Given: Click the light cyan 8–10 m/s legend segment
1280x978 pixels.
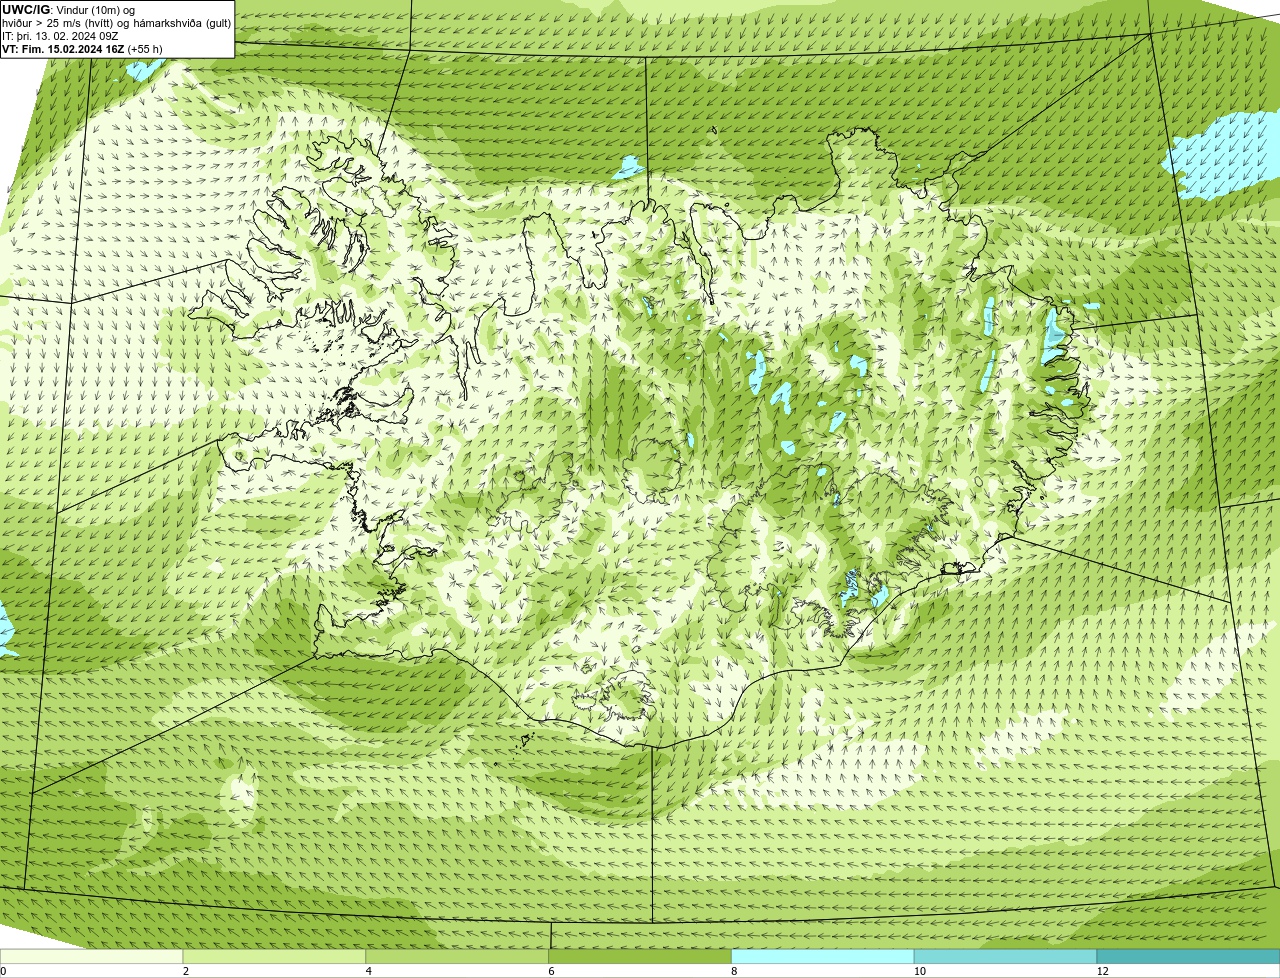Looking at the screenshot, I should (x=823, y=956).
